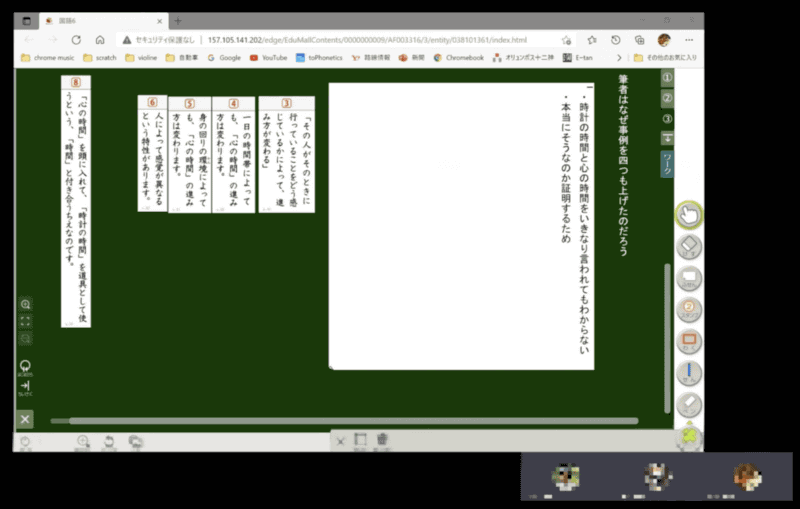Open page tab ③
This screenshot has width=800, height=509.
pyautogui.click(x=667, y=119)
